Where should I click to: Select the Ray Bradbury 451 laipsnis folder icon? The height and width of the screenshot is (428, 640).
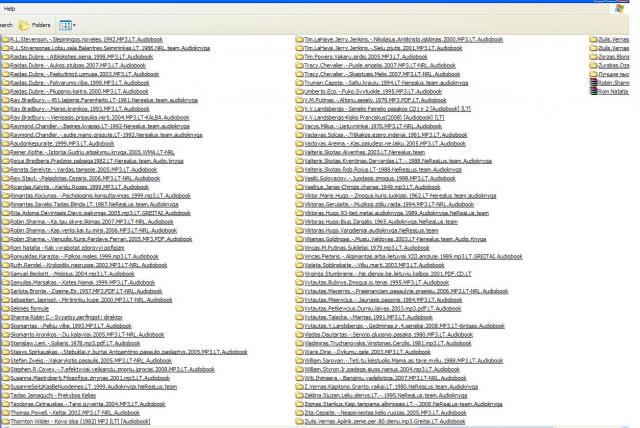pyautogui.click(x=5, y=99)
